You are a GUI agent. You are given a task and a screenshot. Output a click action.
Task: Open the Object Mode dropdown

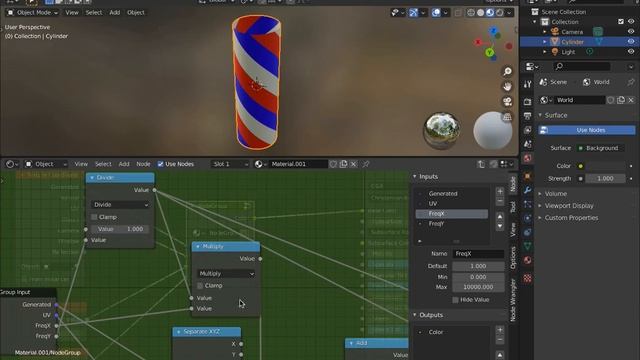[33, 13]
